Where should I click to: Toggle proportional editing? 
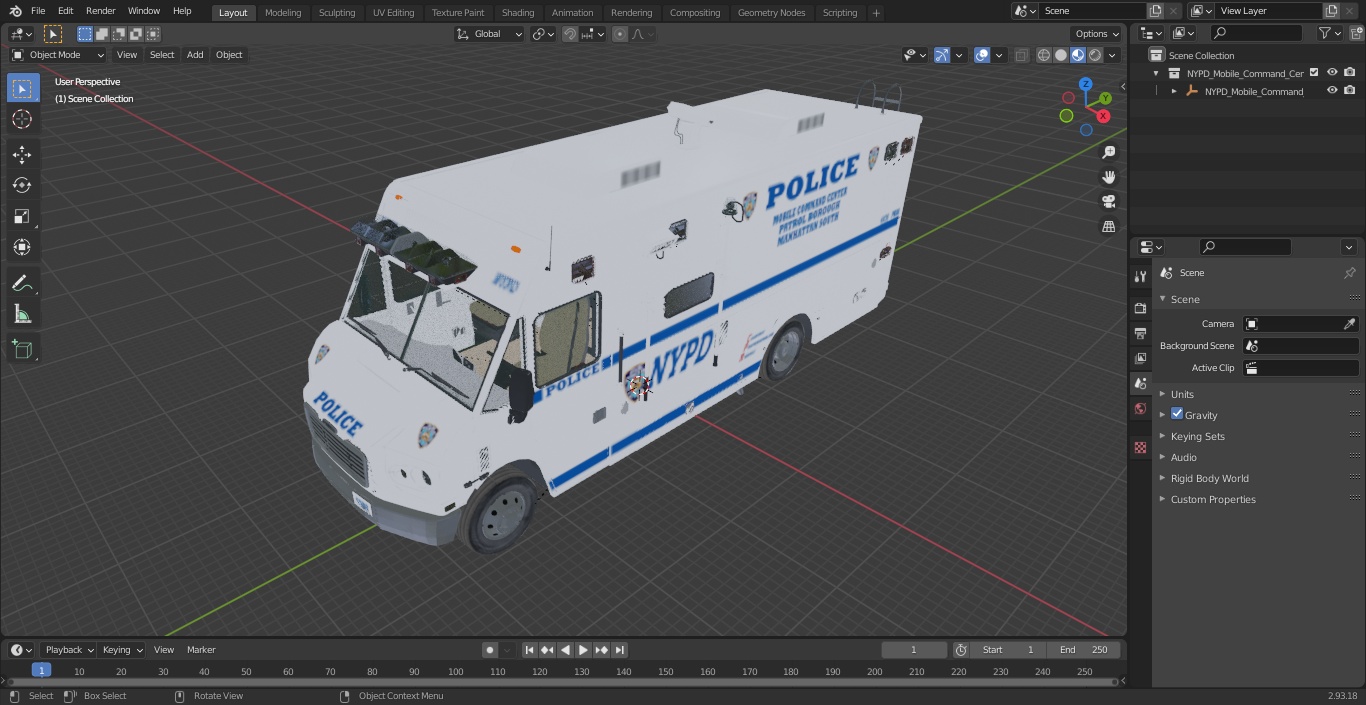click(620, 34)
